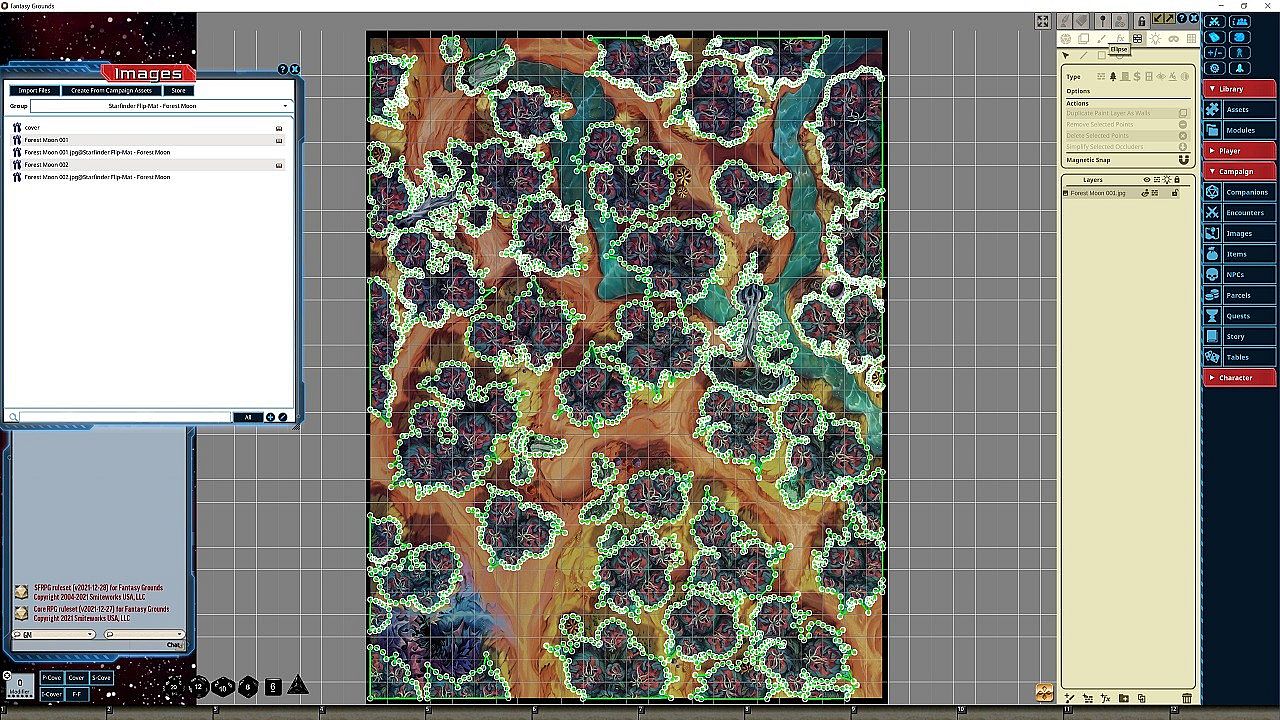This screenshot has width=1280, height=720.
Task: Open the empty chat mode dropdown
Action: click(144, 634)
